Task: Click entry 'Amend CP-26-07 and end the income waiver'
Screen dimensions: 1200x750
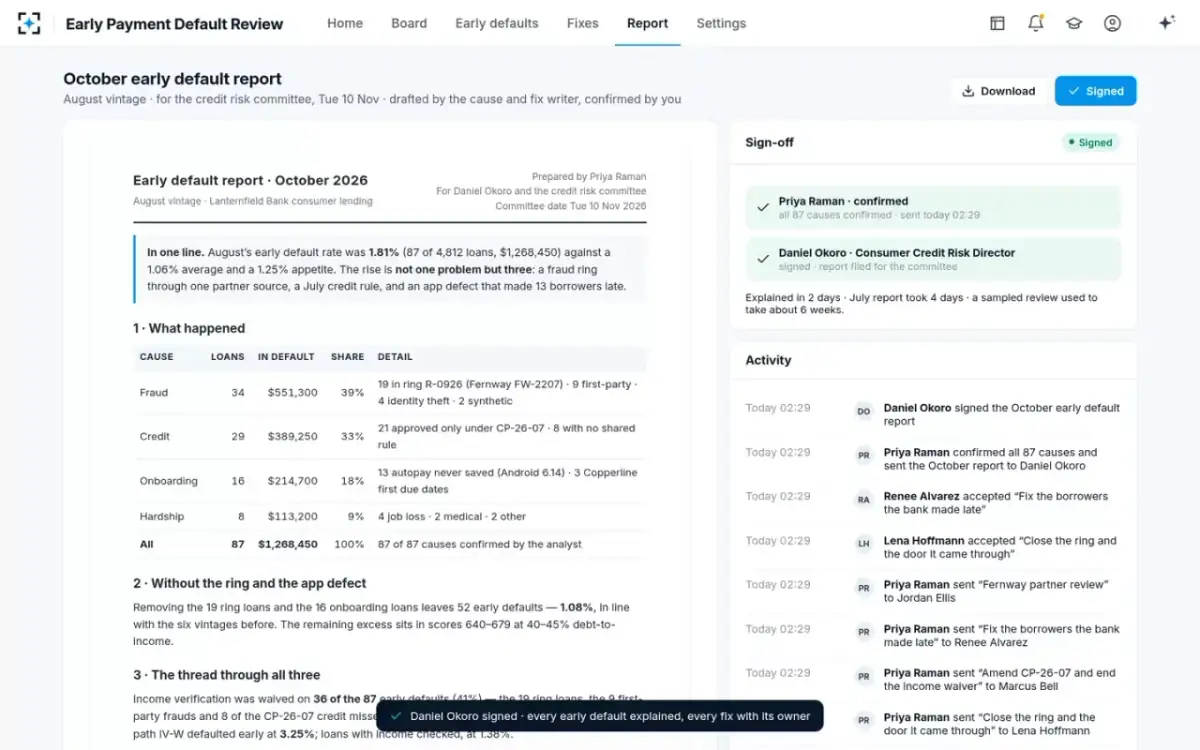Action: (1000, 680)
